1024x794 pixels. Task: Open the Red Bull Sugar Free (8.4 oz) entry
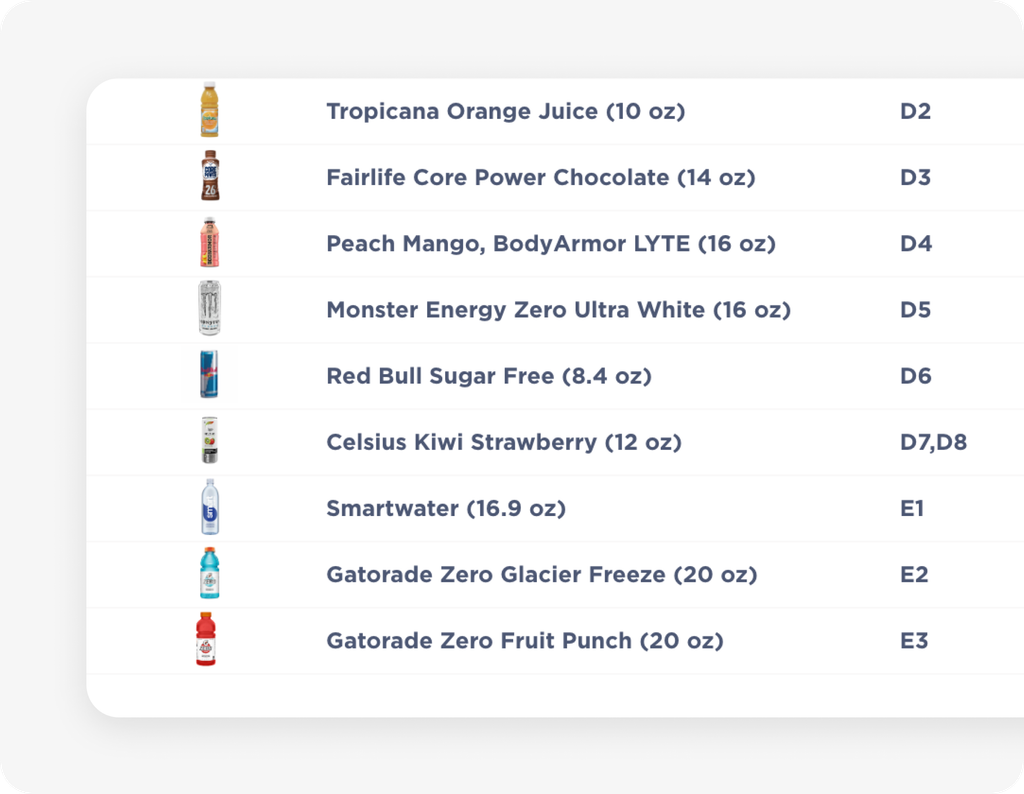pyautogui.click(x=488, y=376)
